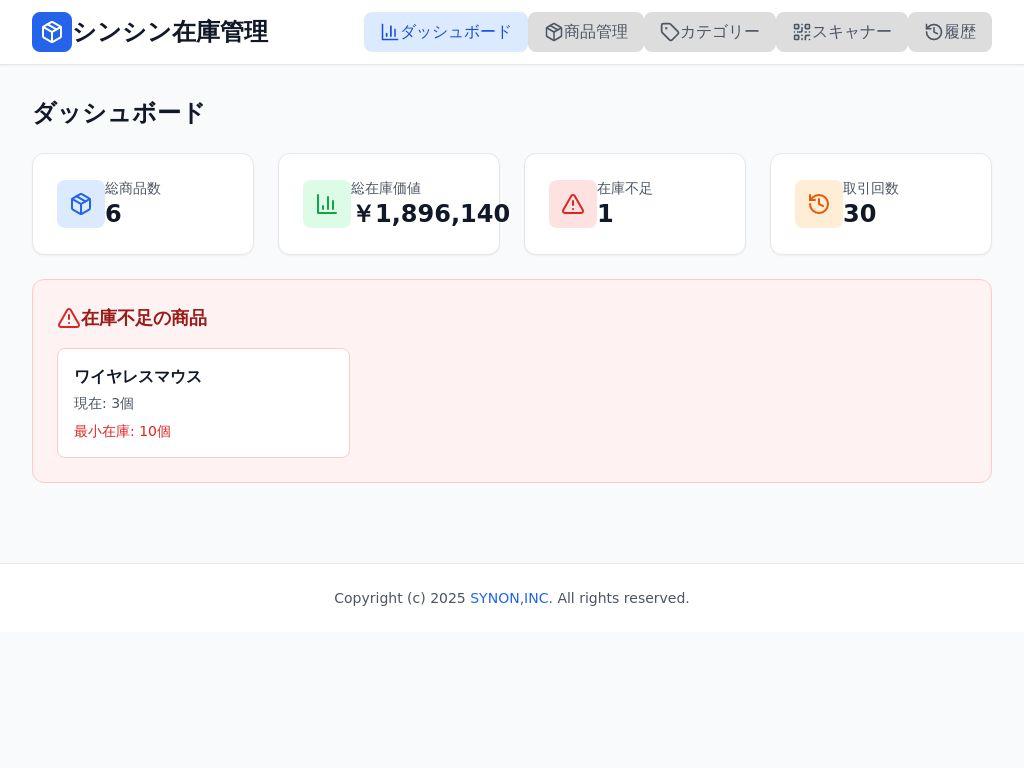The height and width of the screenshot is (768, 1024).
Task: Click the 取引回数 count of 30
Action: coord(859,214)
